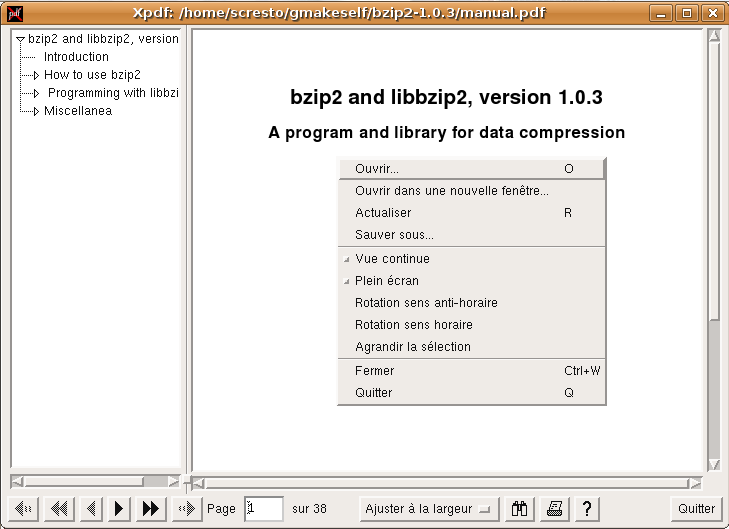Click subtitle "A program and library for data compression"
This screenshot has height=529, width=729.
(446, 132)
